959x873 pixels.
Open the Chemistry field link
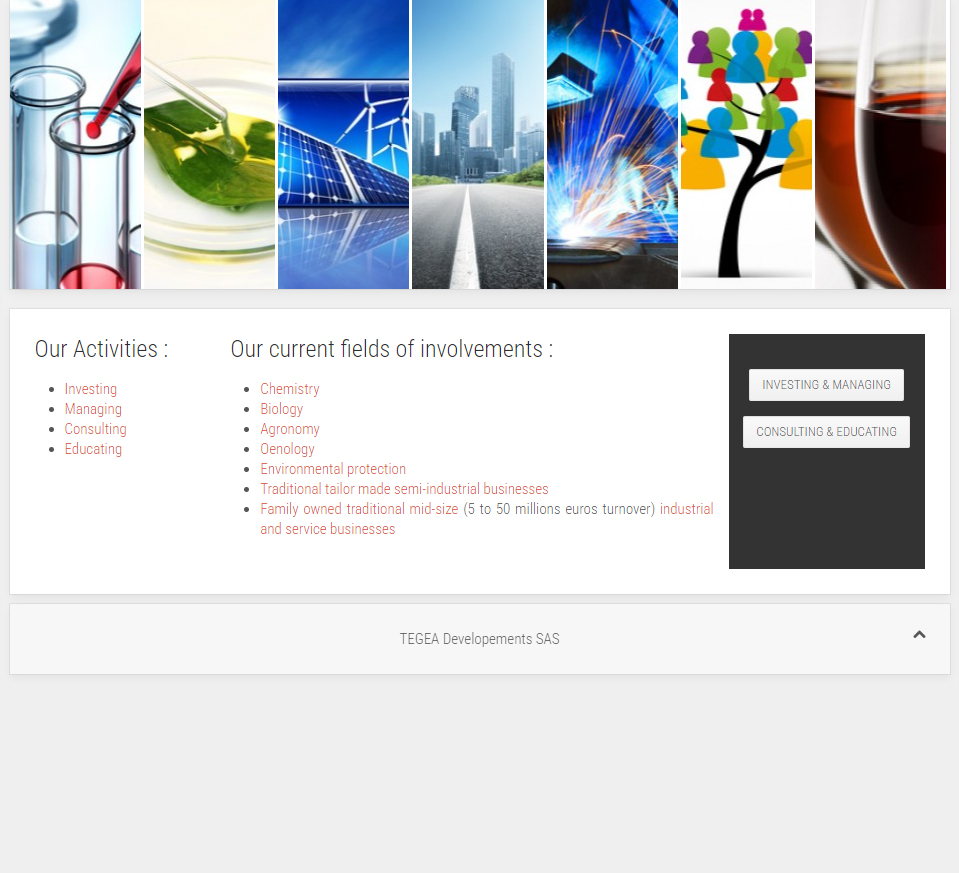(290, 389)
